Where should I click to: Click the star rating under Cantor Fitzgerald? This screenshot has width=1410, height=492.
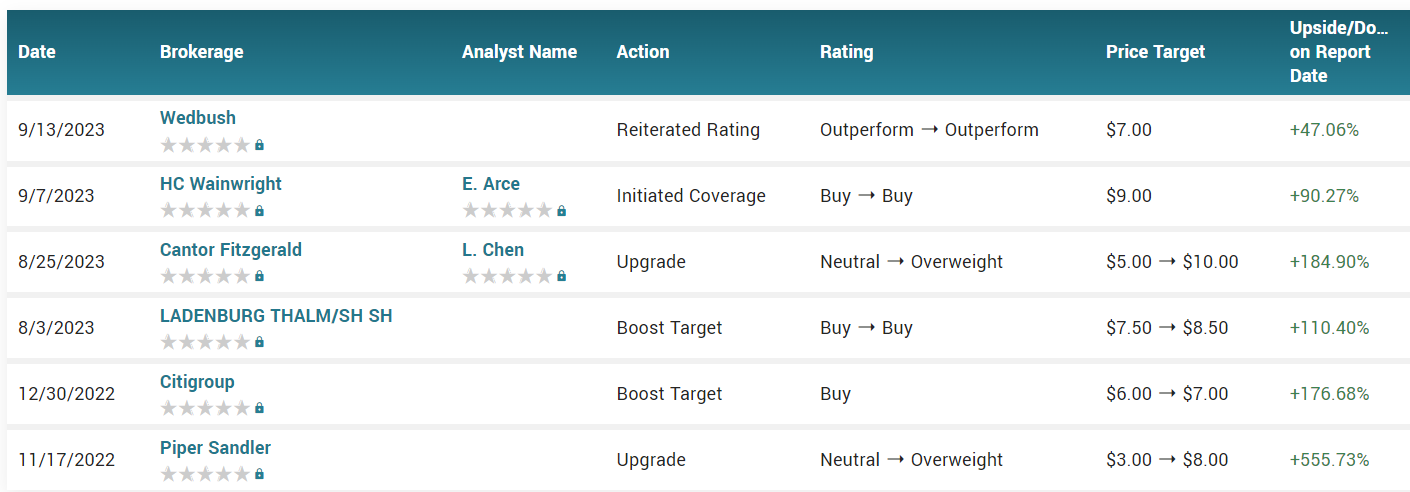[x=205, y=277]
